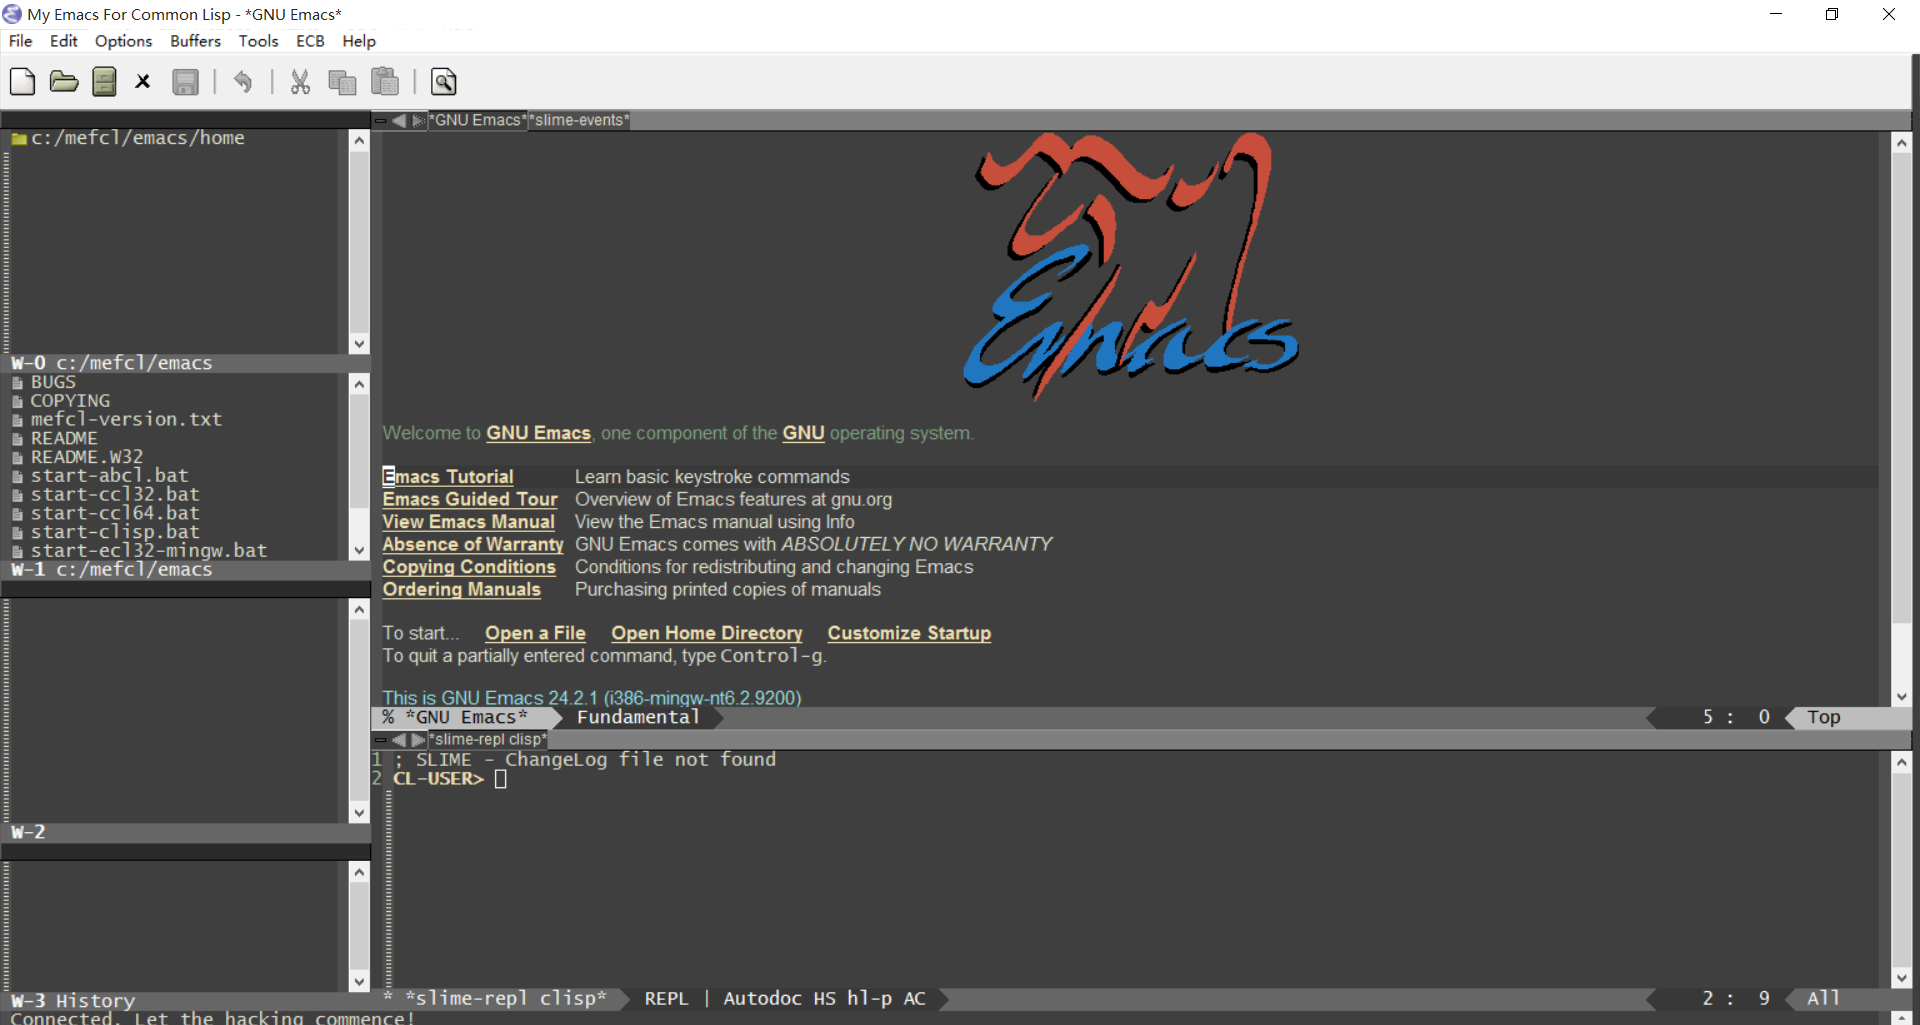Open the Help menu
The height and width of the screenshot is (1025, 1920).
(x=359, y=41)
